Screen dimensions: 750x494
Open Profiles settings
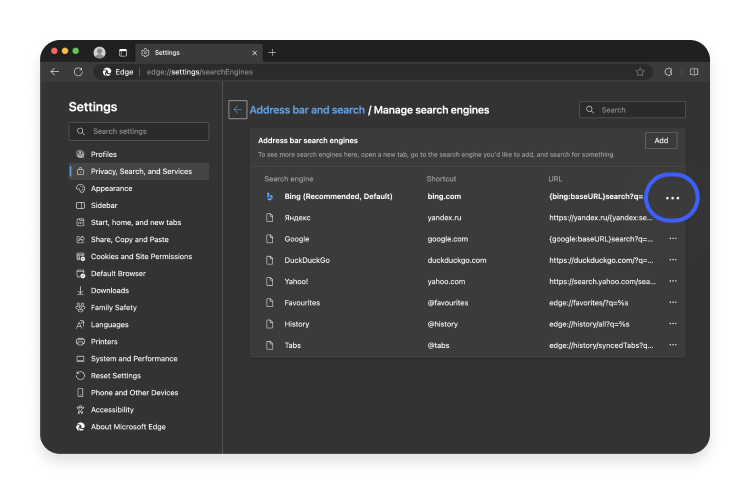coord(139,154)
